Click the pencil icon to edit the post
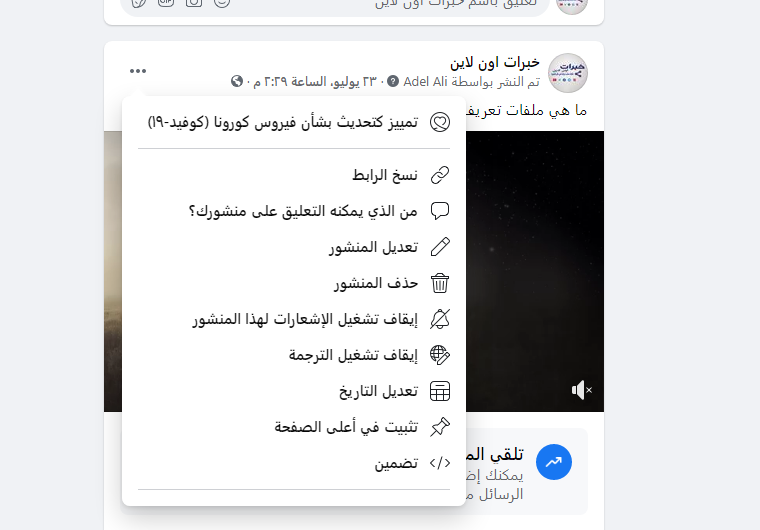The width and height of the screenshot is (760, 530). click(440, 247)
